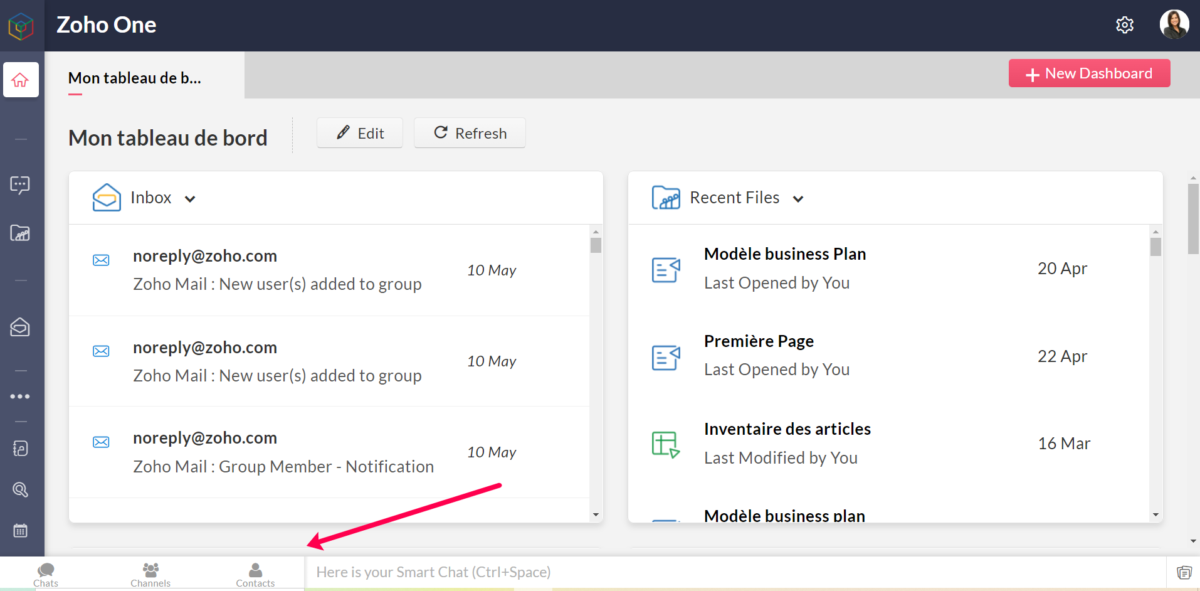Click the Home icon in left sidebar
Screen dimensions: 1200x591
pyautogui.click(x=20, y=80)
